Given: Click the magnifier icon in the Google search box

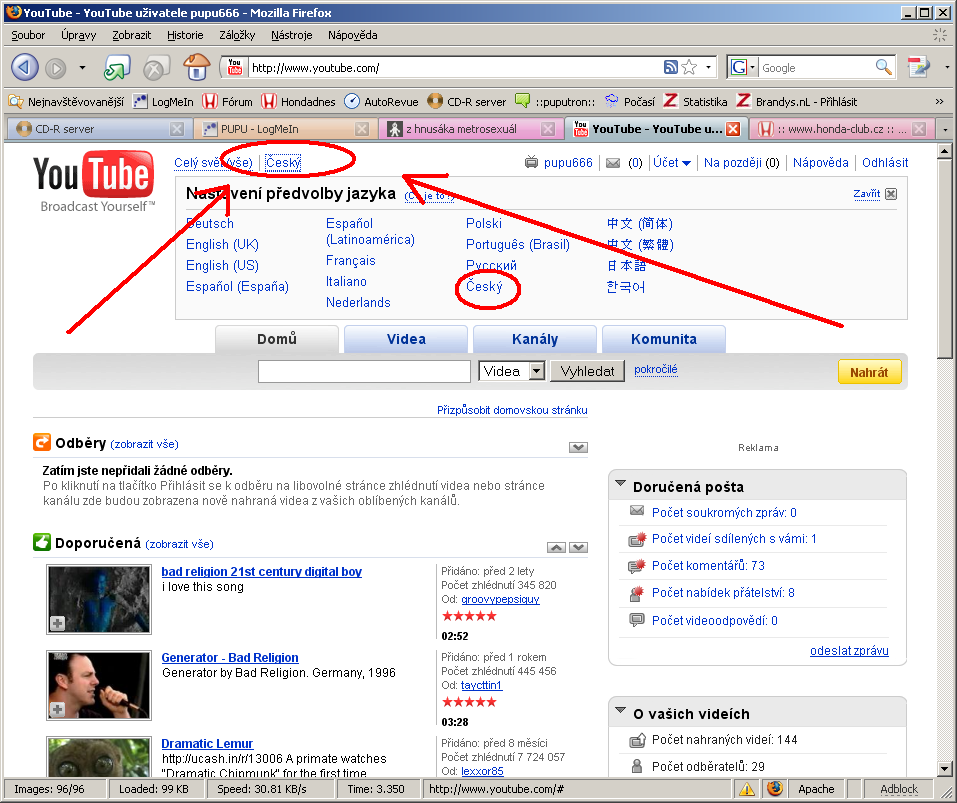Looking at the screenshot, I should 883,67.
